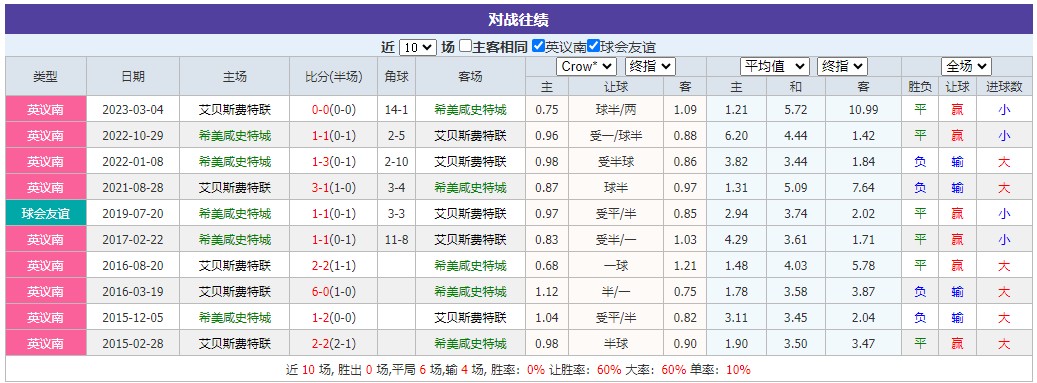This screenshot has width=1037, height=383.
Task: Click handicap 一球 on 2016-08-20 row
Action: tap(616, 265)
